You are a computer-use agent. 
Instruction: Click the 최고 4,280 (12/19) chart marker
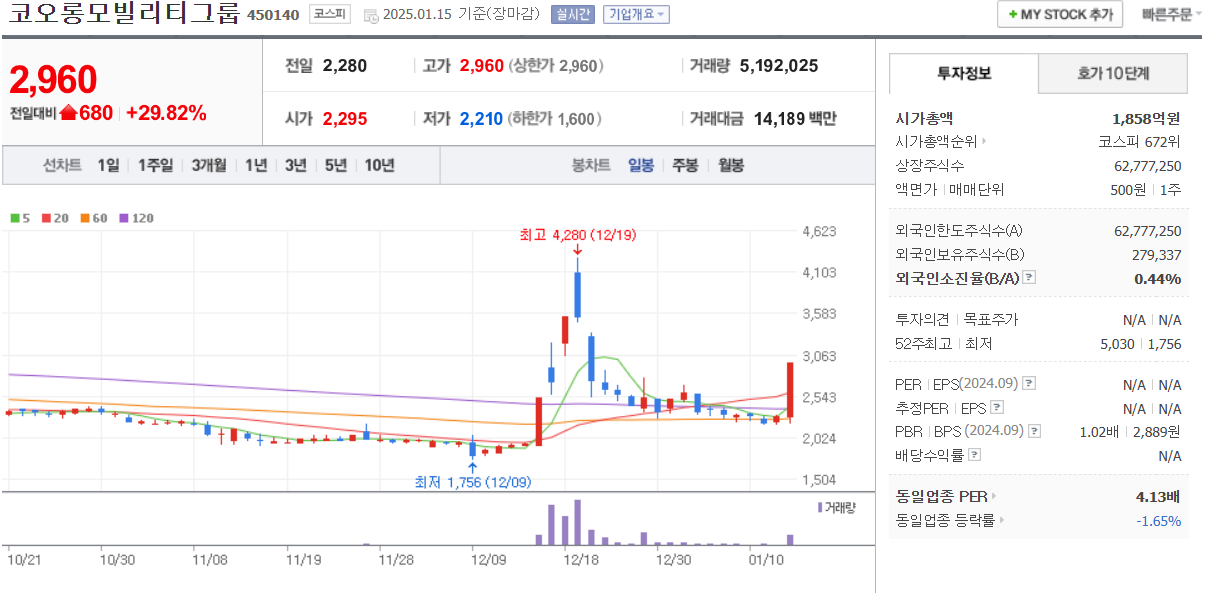click(577, 236)
